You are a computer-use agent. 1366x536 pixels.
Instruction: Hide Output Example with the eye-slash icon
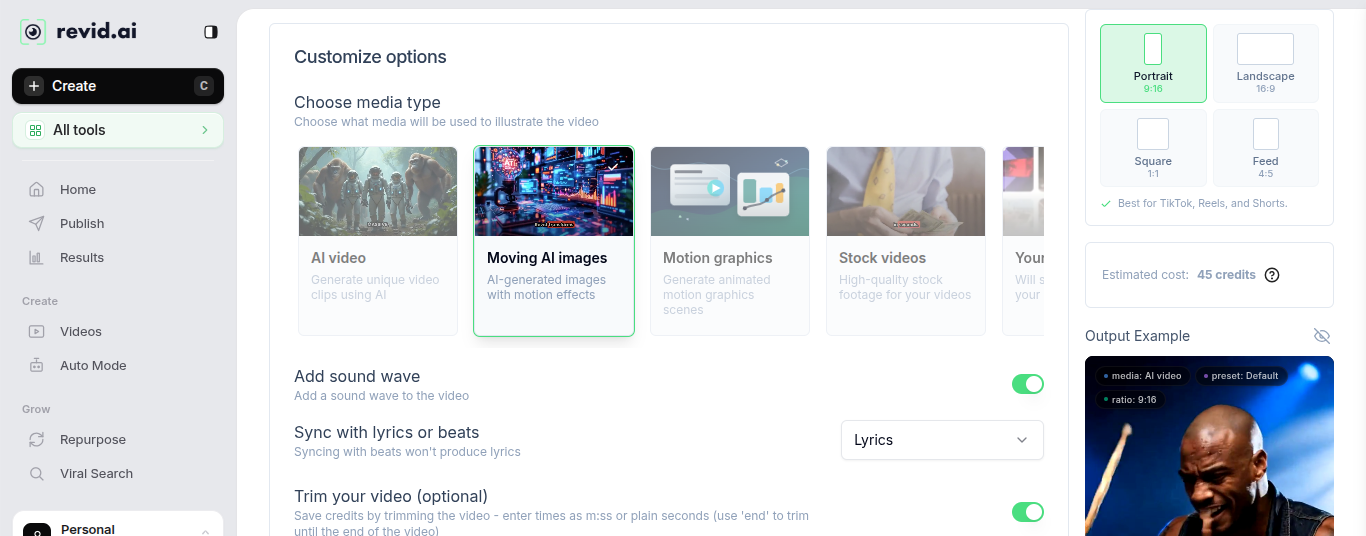click(1322, 336)
